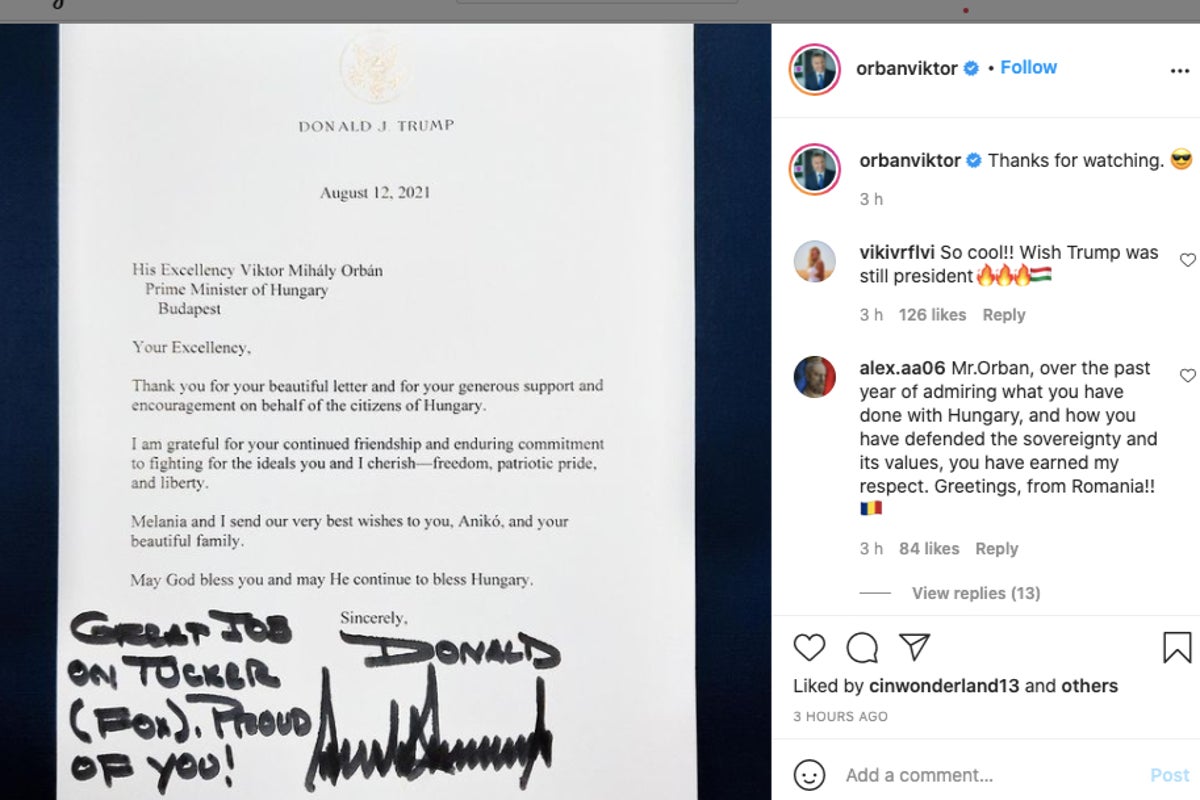Submit comment with Post button
This screenshot has height=800, width=1200.
coord(1169,775)
